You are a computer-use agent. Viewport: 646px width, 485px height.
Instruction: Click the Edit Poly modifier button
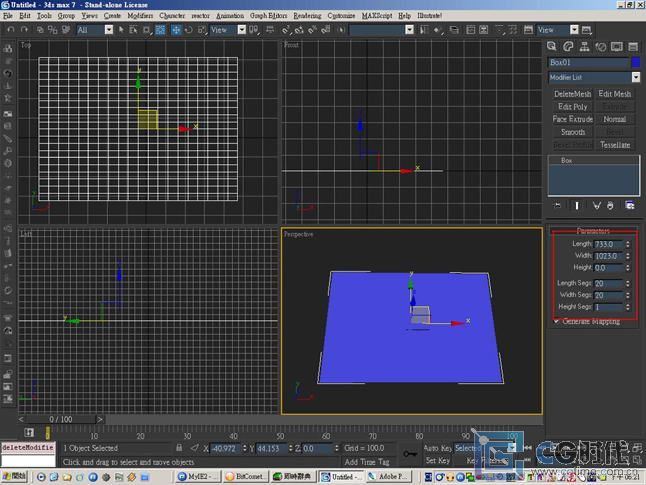(x=572, y=107)
